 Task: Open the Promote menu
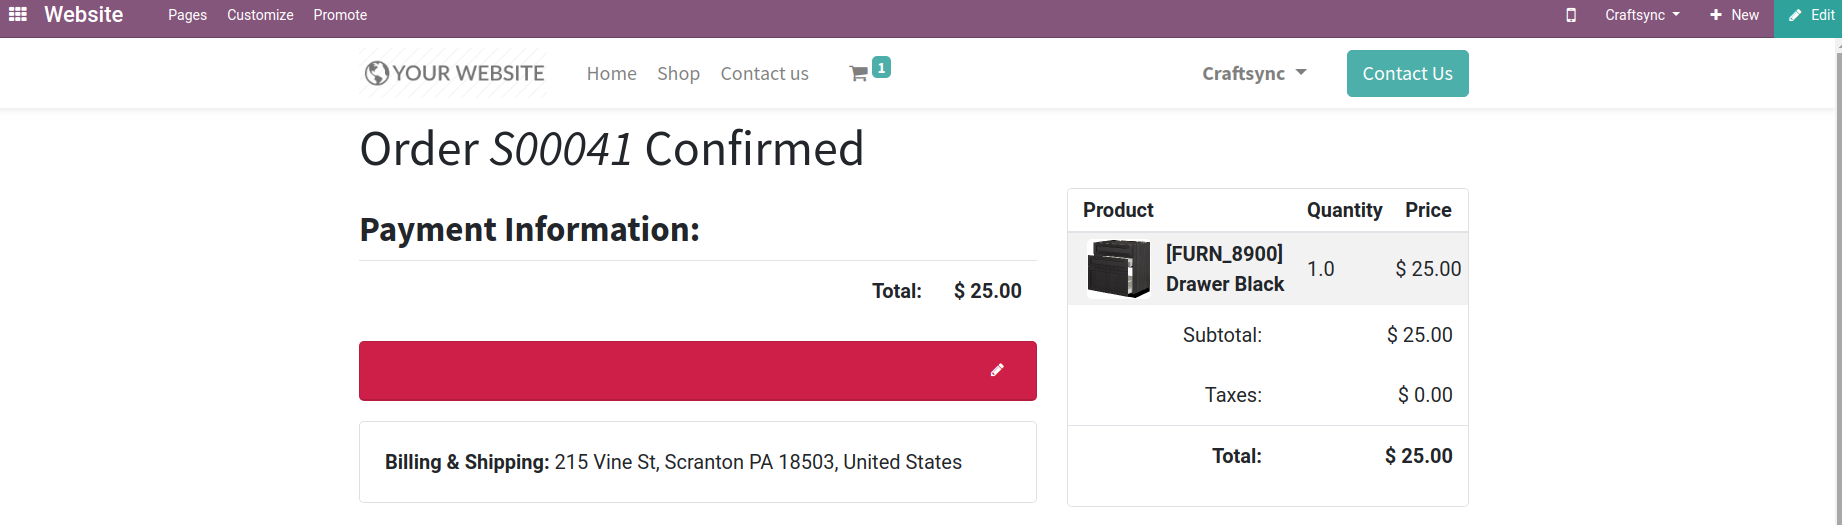340,15
